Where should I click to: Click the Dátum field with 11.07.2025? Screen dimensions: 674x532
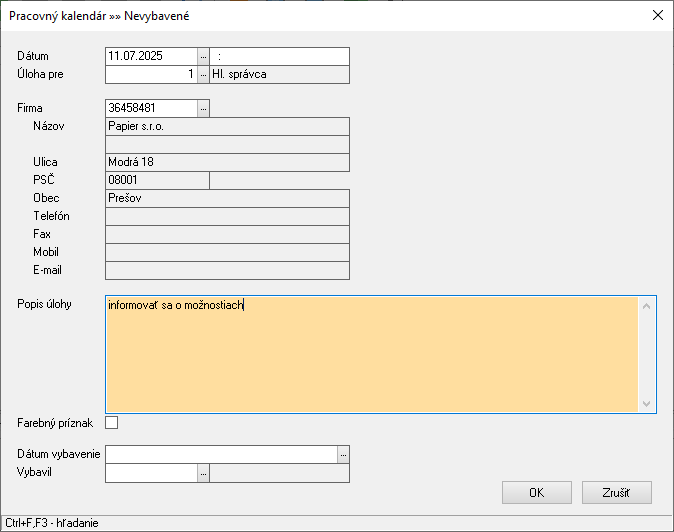[151, 56]
